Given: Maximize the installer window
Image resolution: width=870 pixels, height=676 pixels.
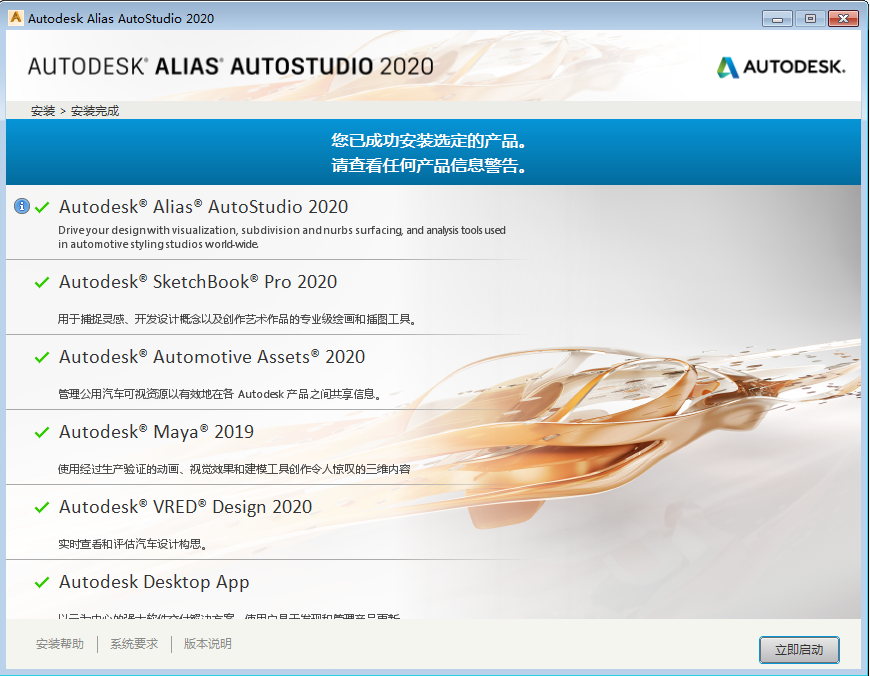Looking at the screenshot, I should pyautogui.click(x=810, y=19).
